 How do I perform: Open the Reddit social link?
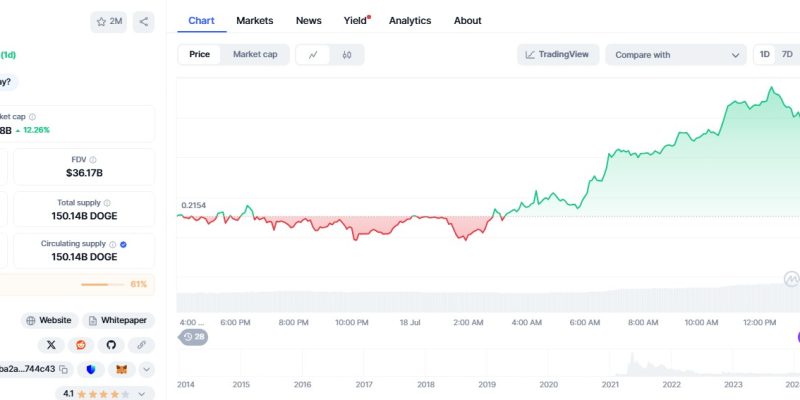coord(81,345)
